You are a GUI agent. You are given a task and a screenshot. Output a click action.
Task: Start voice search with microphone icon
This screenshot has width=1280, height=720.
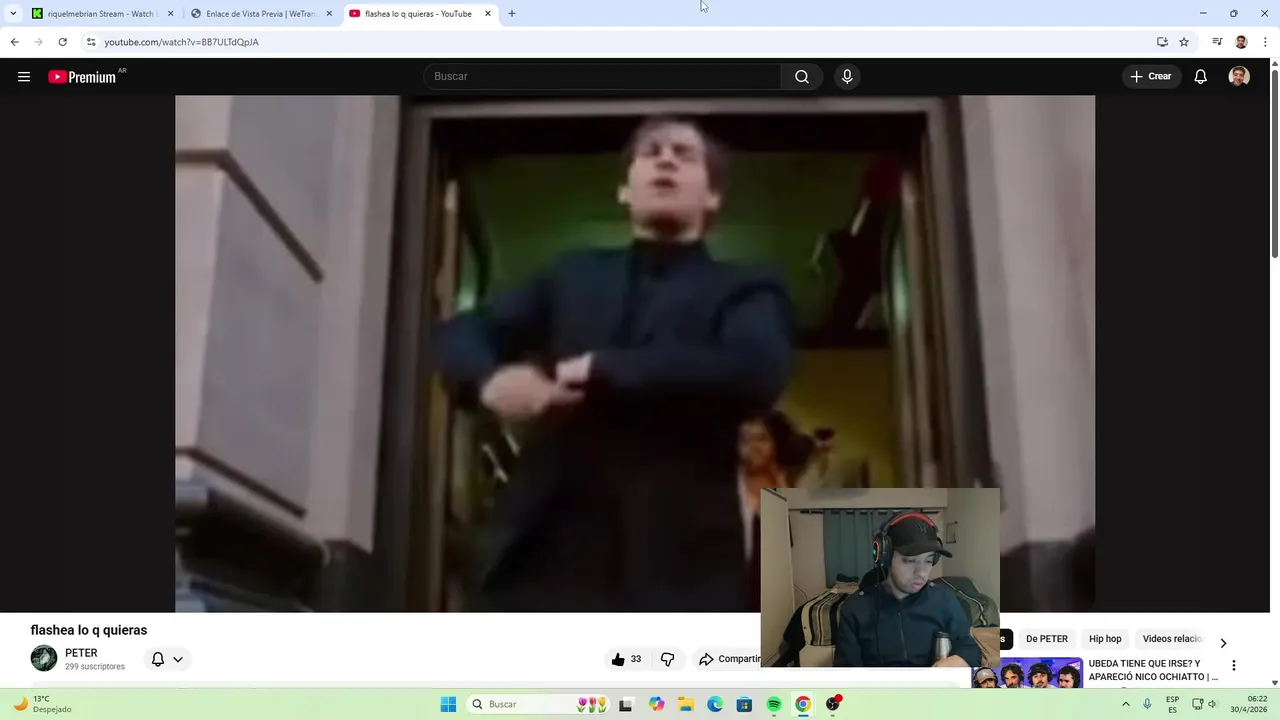(x=847, y=77)
